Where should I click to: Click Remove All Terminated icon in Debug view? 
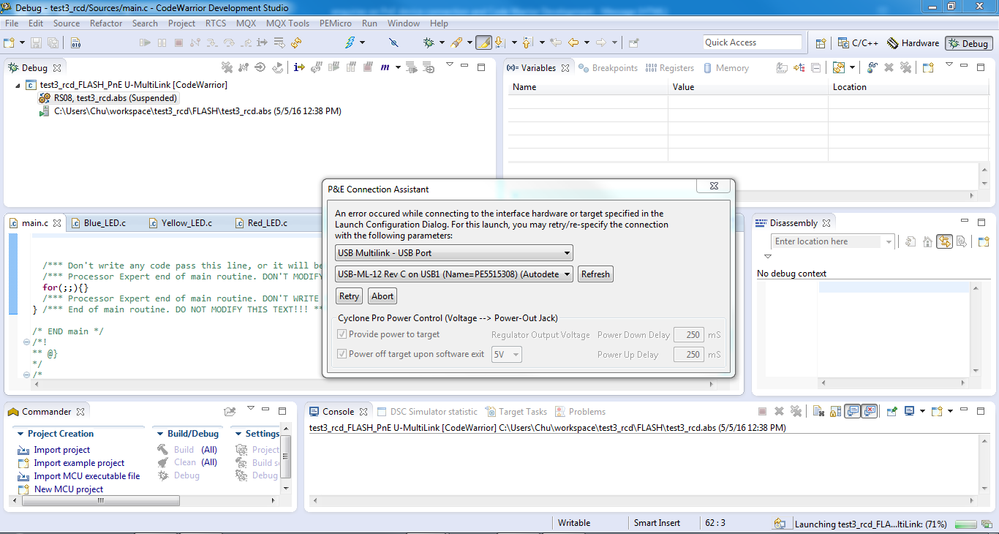226,68
